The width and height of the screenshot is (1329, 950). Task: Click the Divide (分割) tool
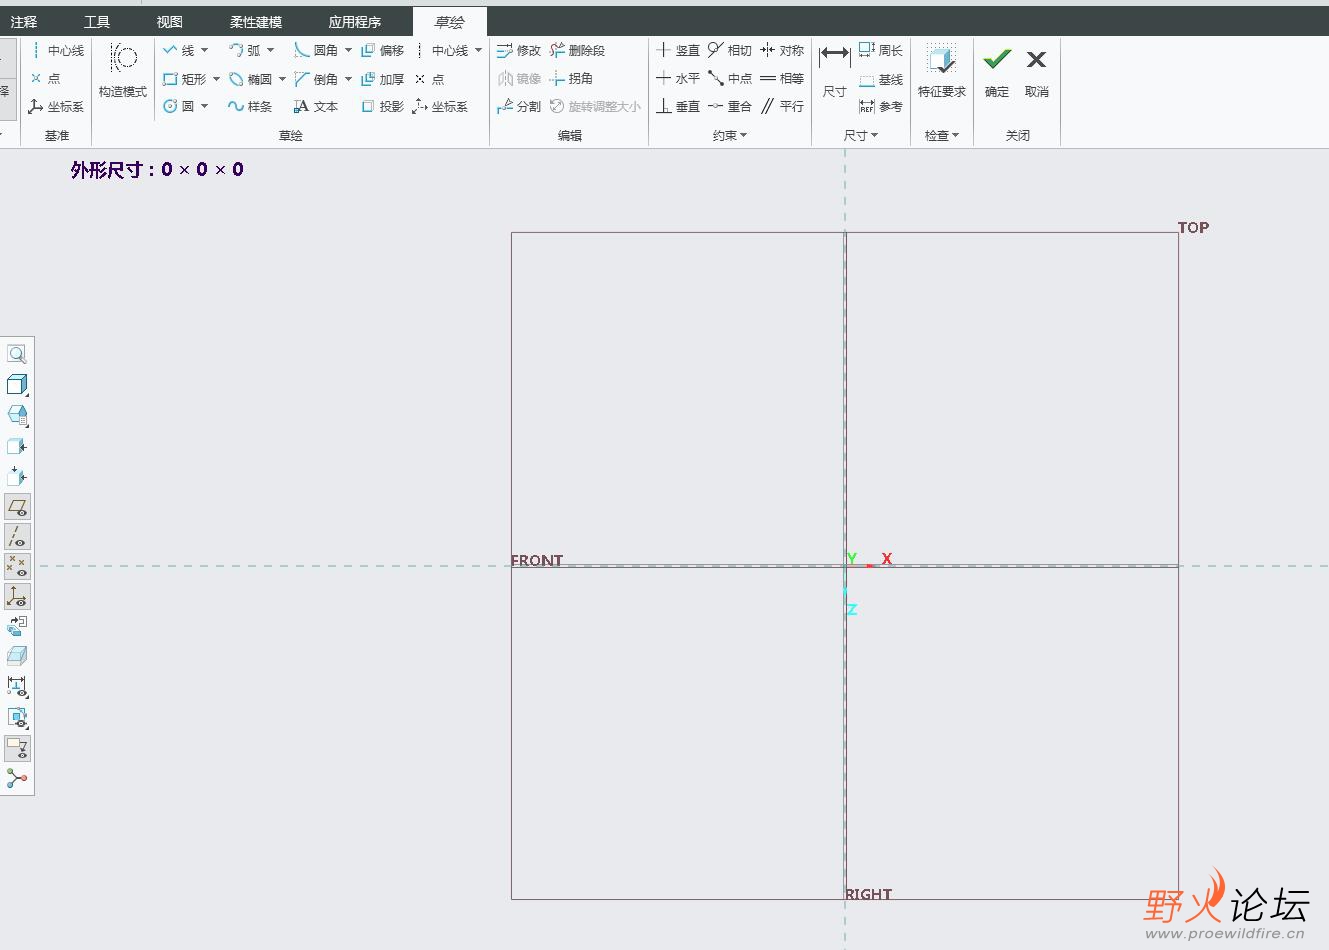tap(519, 106)
